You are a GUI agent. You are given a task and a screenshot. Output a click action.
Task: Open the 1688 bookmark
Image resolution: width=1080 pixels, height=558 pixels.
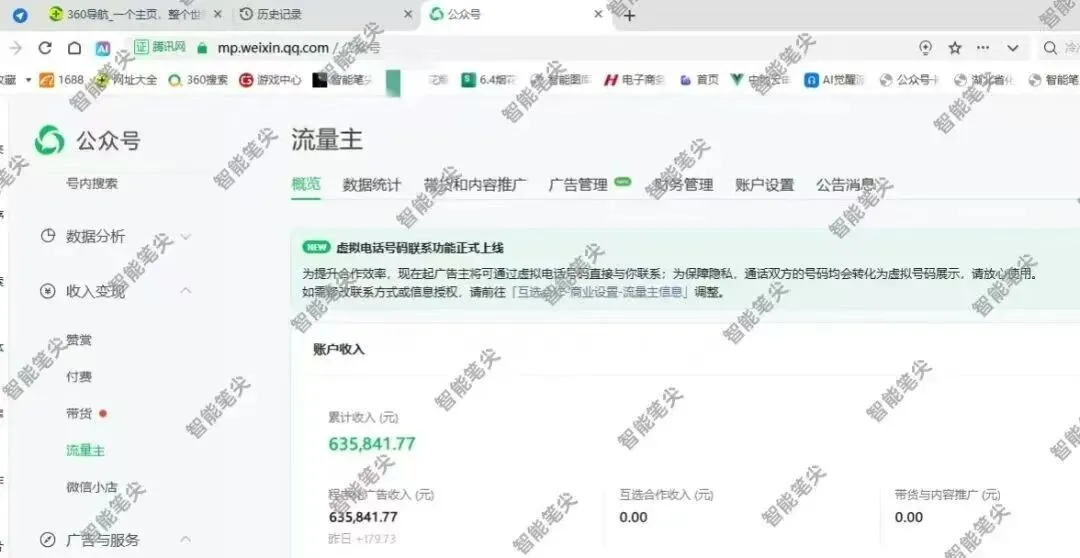61,80
